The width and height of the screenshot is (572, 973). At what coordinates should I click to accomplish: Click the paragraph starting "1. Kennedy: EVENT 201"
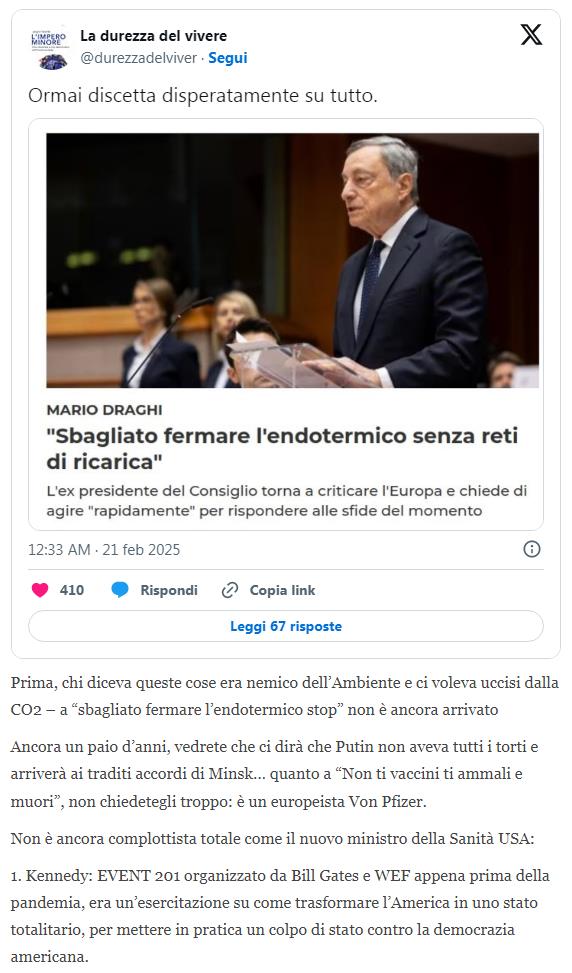pyautogui.click(x=280, y=916)
